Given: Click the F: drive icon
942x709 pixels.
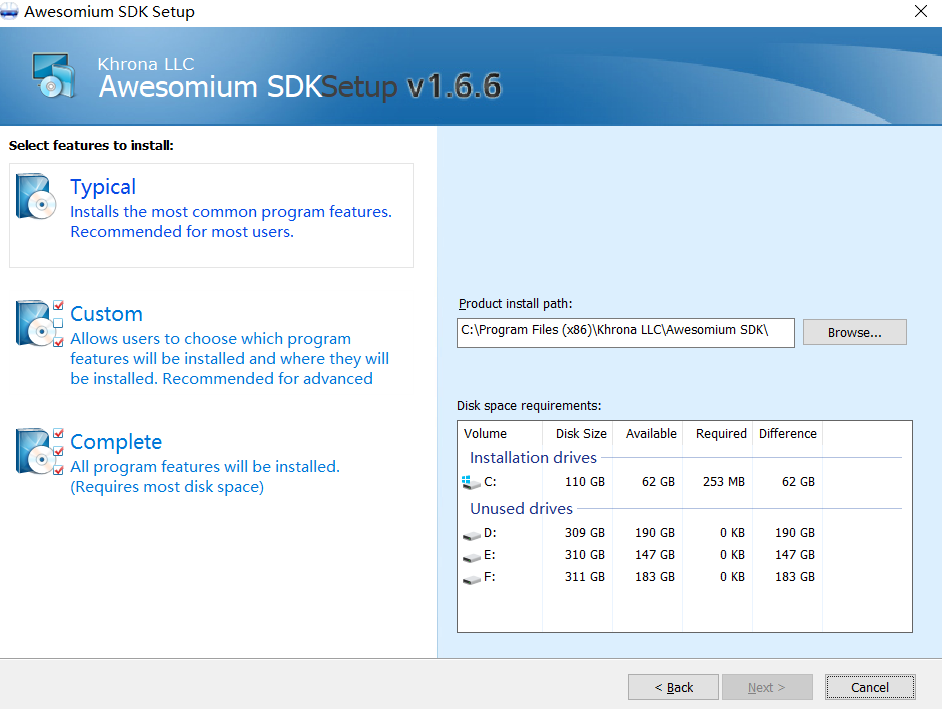Looking at the screenshot, I should pos(472,579).
